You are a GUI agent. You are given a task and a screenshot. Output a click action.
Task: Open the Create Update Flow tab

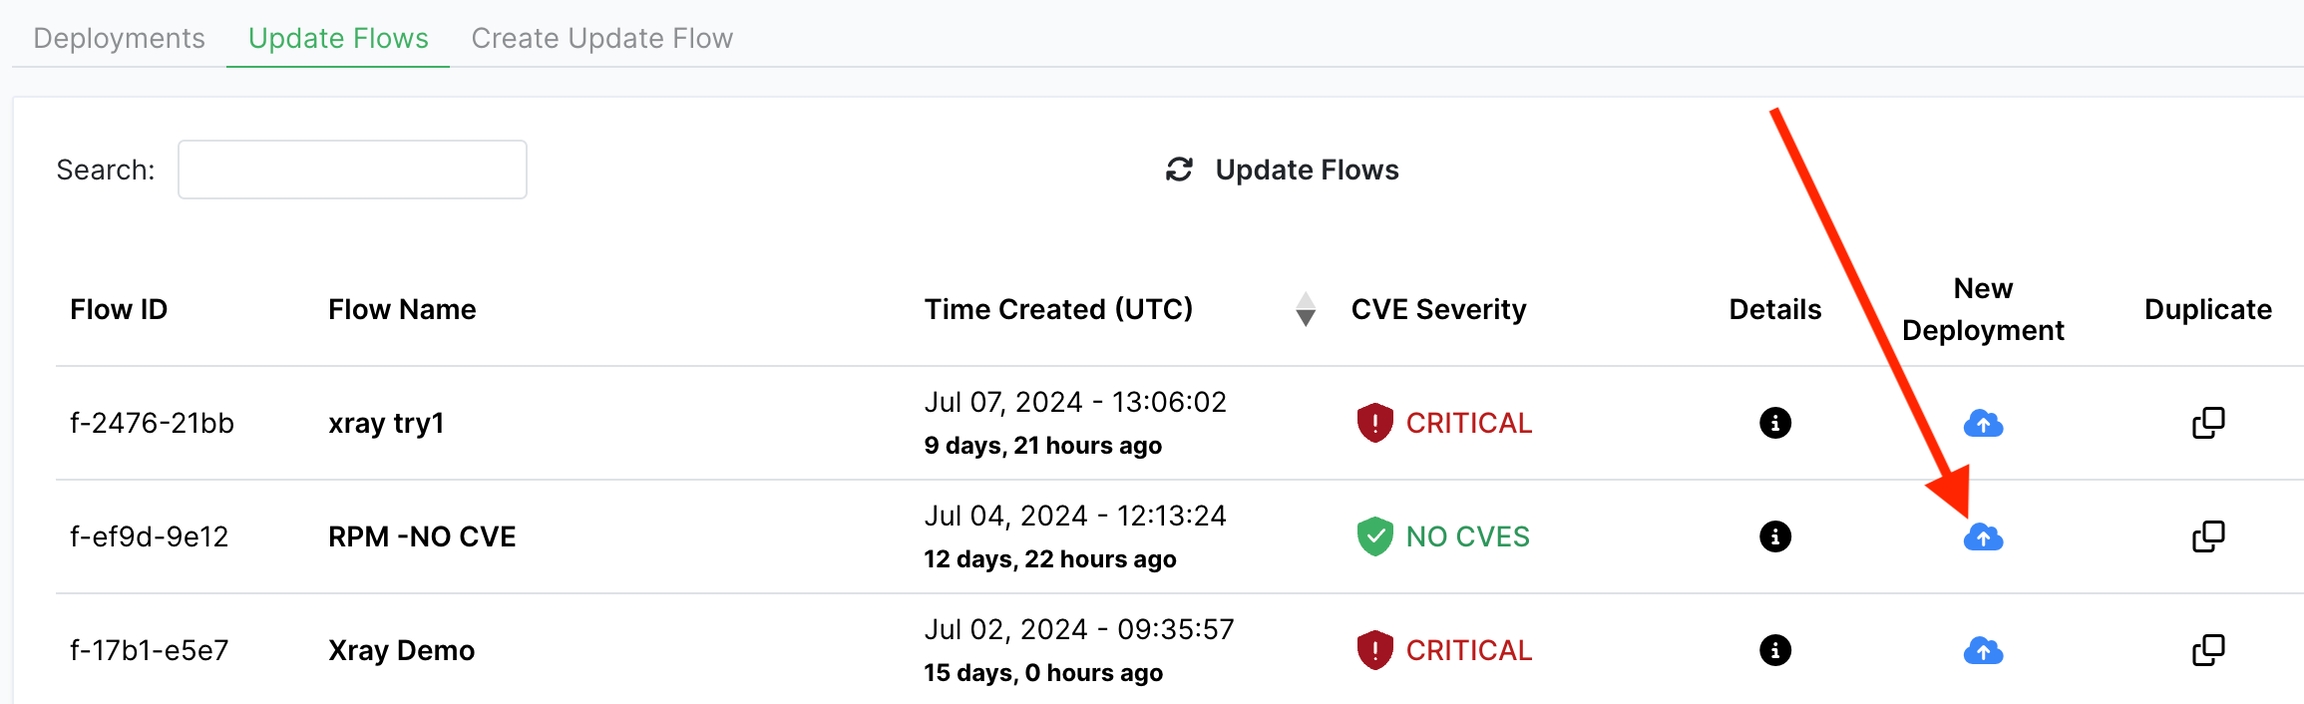602,38
